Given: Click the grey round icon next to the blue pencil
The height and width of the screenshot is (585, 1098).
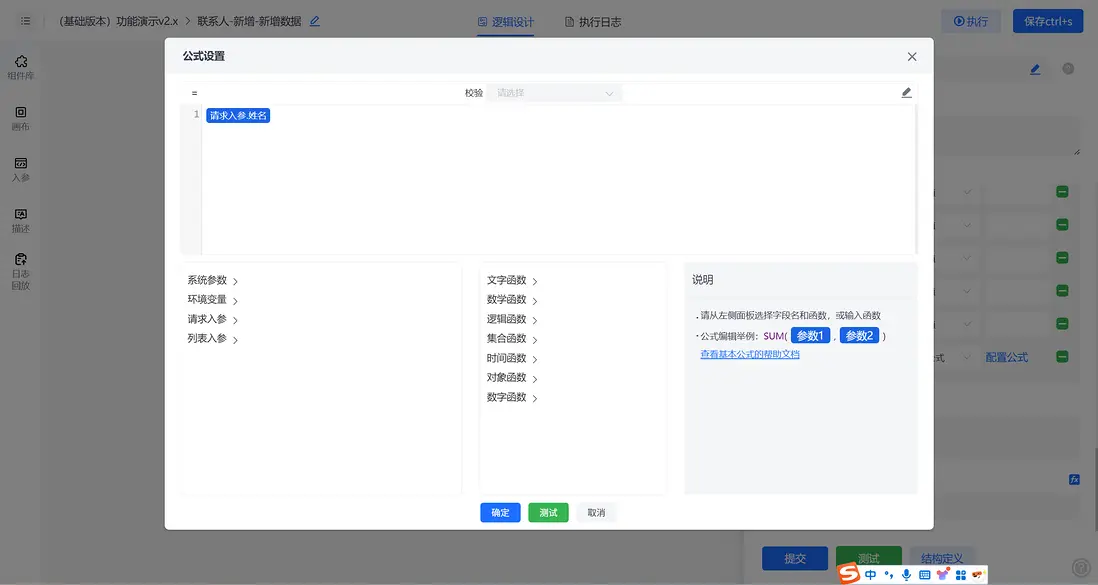Looking at the screenshot, I should tap(1068, 69).
